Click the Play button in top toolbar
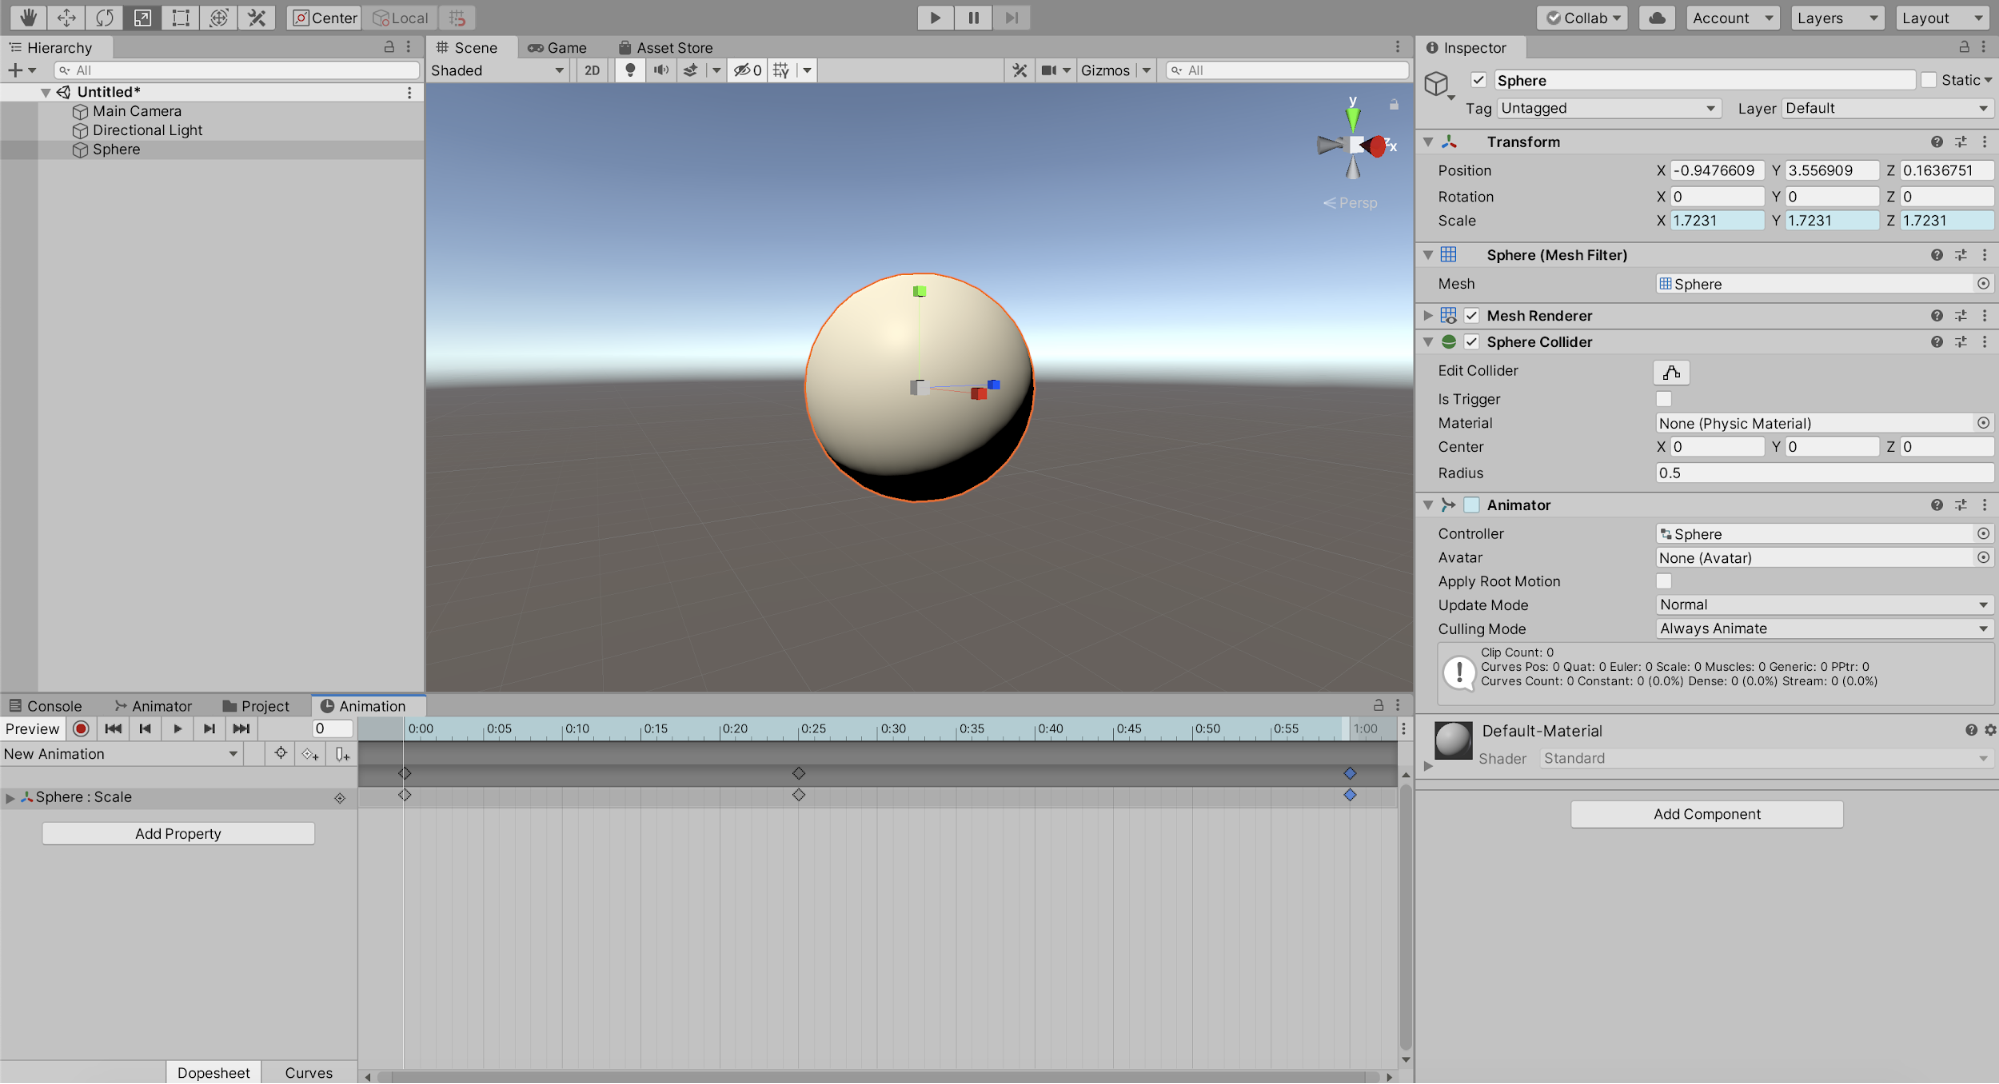 click(935, 17)
